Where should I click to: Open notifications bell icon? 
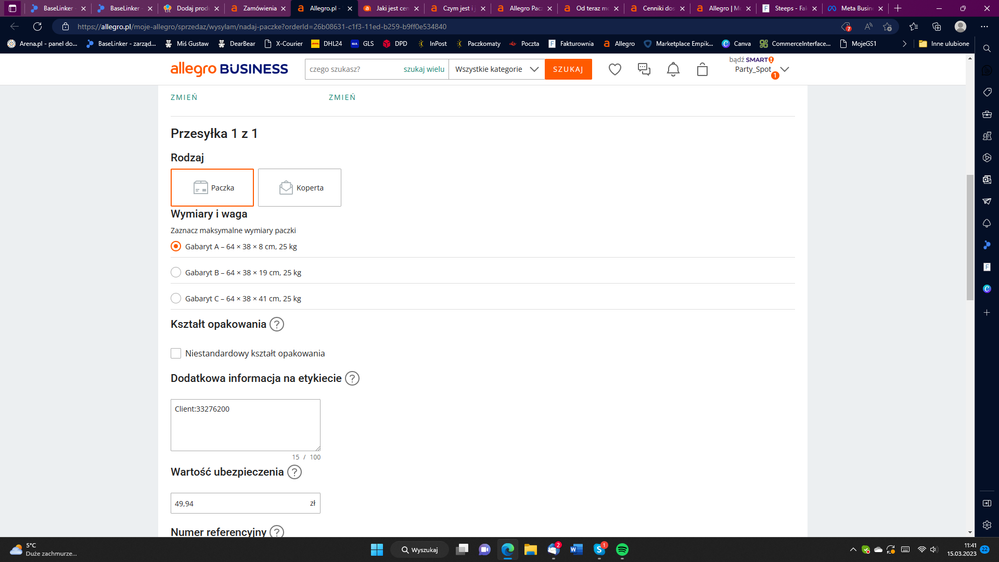tap(673, 69)
